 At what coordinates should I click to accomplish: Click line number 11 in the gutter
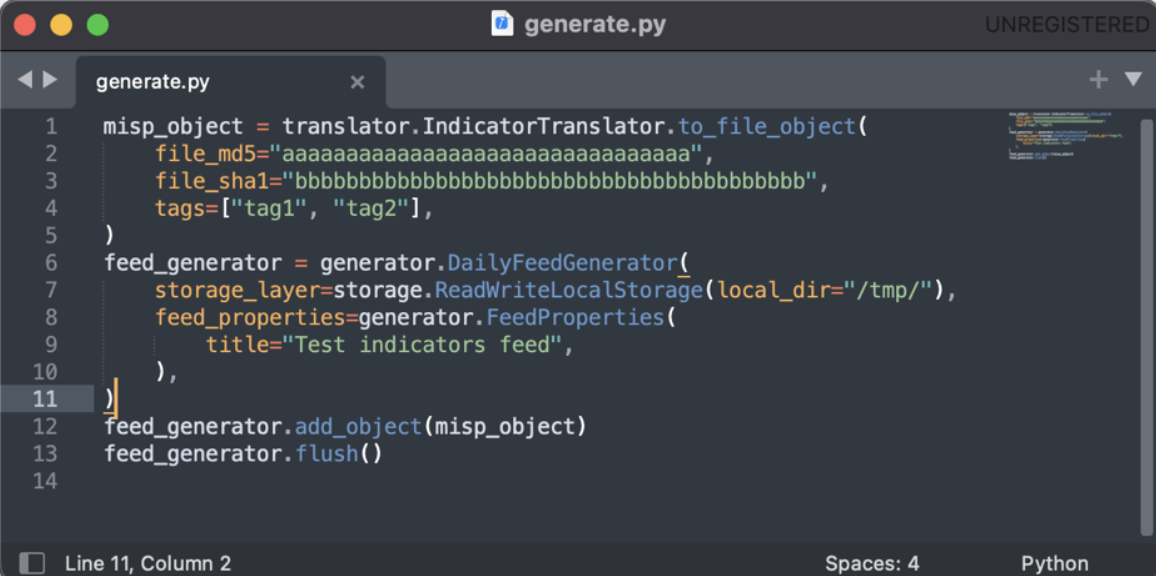click(x=45, y=399)
